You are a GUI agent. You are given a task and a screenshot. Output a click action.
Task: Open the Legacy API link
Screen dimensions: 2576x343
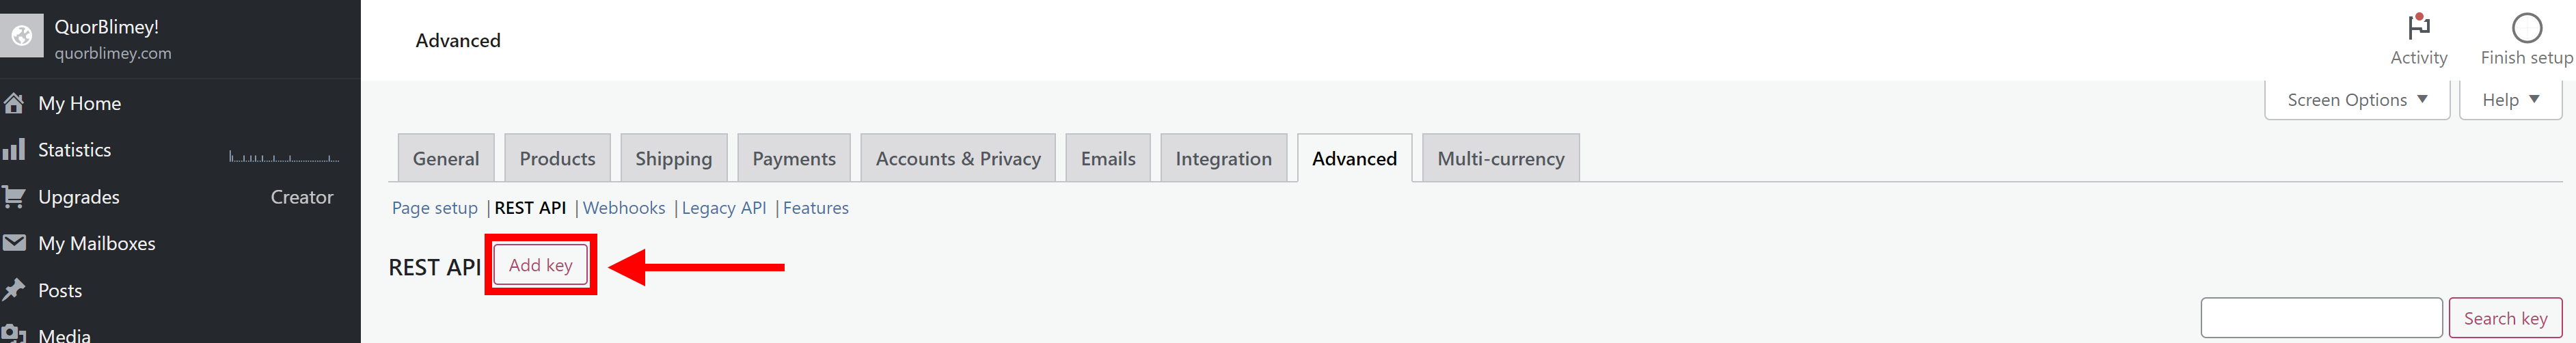click(724, 208)
